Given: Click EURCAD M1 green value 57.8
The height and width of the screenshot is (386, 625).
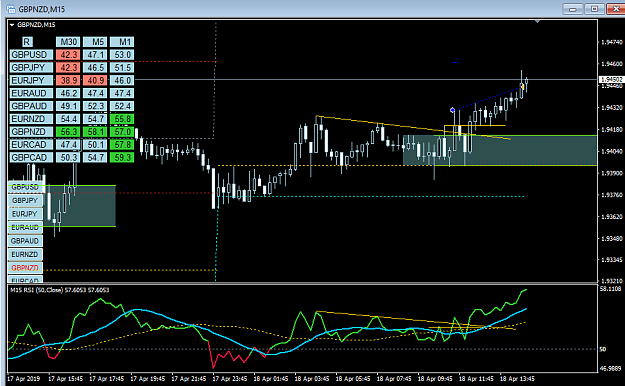Looking at the screenshot, I should [x=122, y=144].
